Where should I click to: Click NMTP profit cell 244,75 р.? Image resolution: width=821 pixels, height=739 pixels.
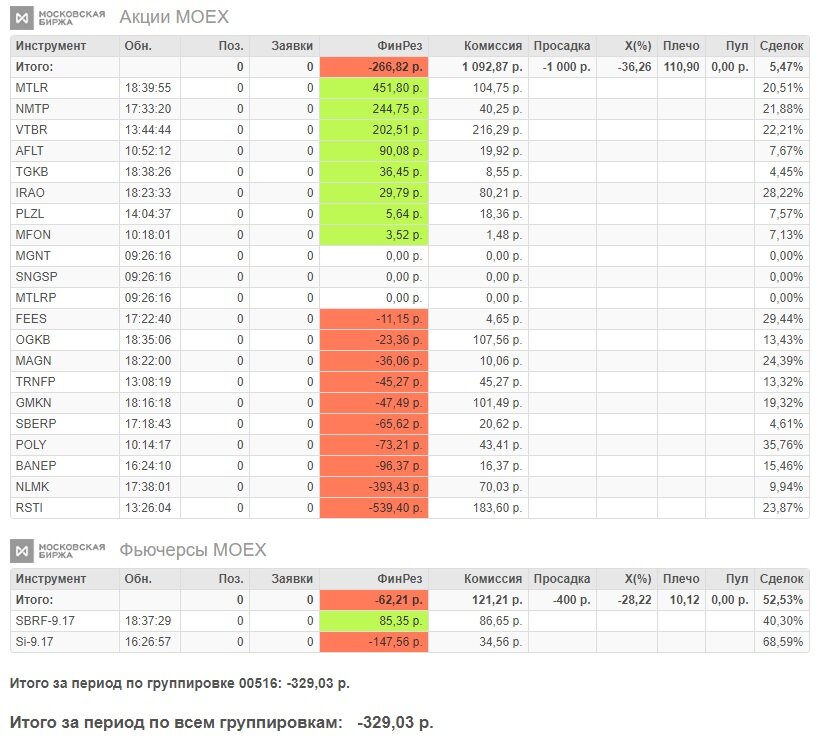(x=374, y=109)
